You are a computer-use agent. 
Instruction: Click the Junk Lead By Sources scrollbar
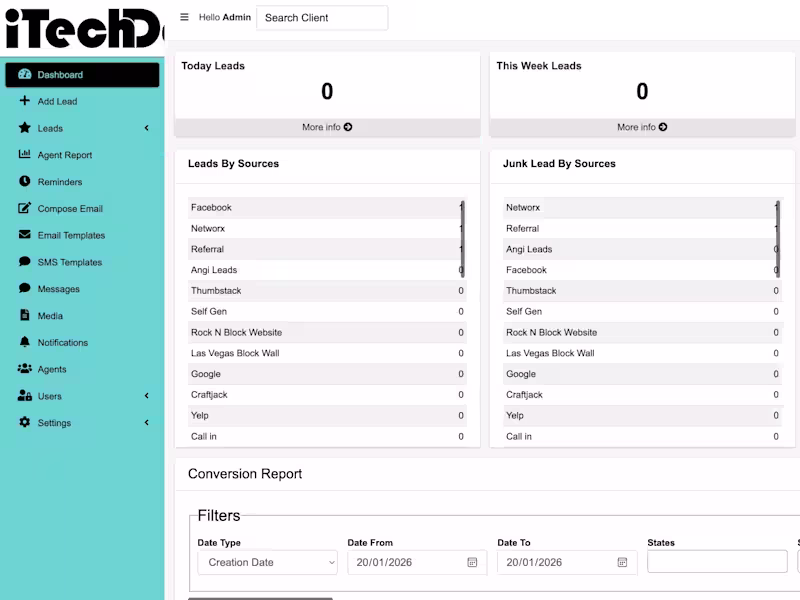tap(778, 239)
